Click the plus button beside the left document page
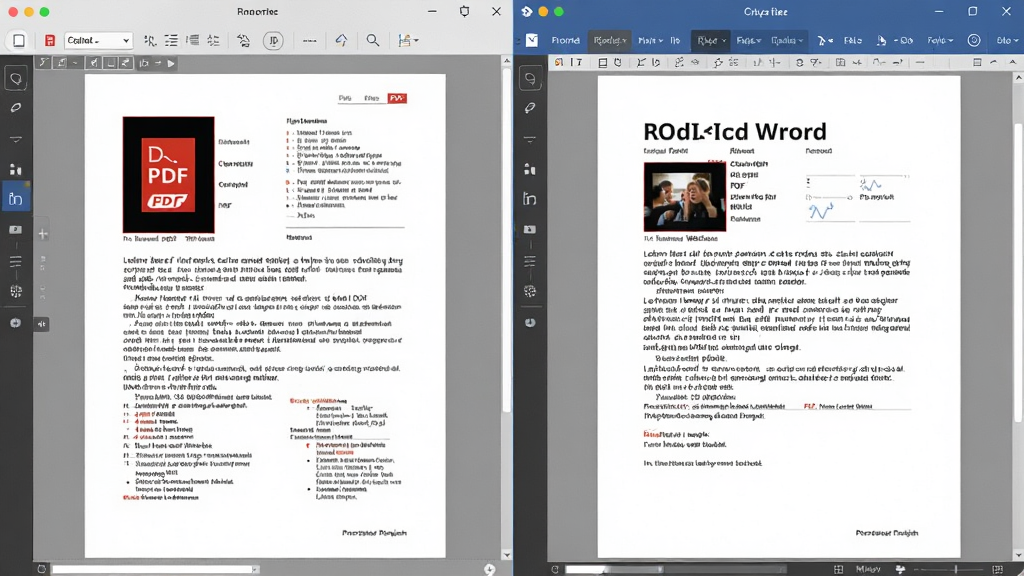 (42, 234)
